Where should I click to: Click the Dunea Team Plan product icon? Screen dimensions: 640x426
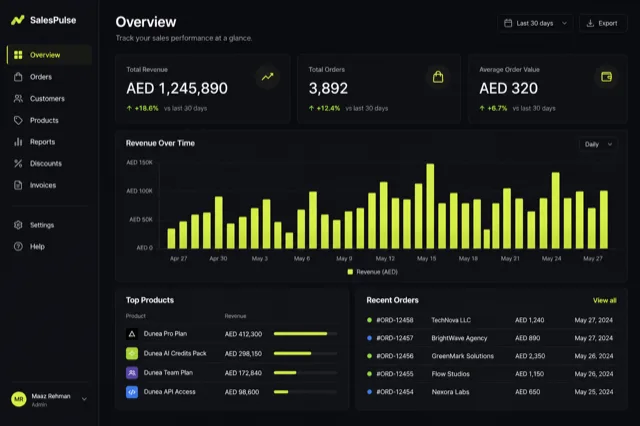click(x=132, y=373)
